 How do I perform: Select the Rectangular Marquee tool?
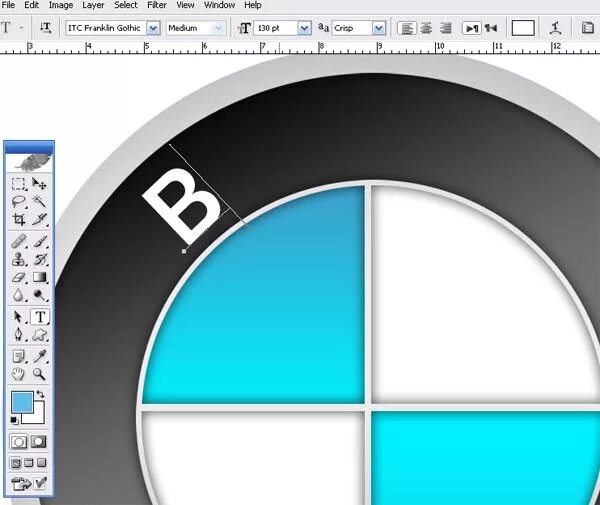(18, 184)
